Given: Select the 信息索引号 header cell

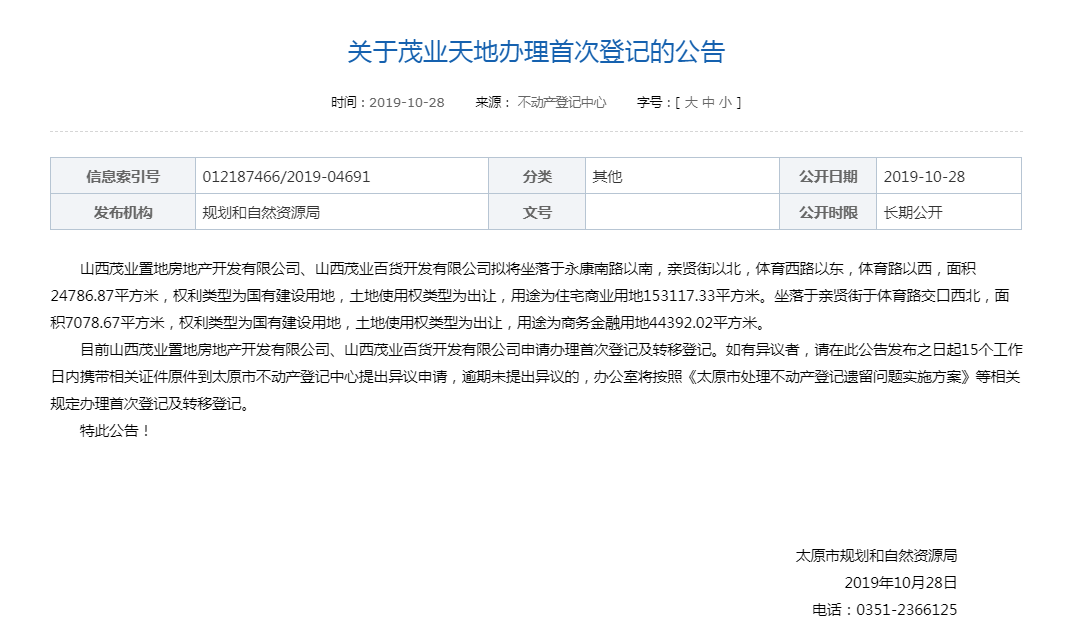Looking at the screenshot, I should (122, 175).
